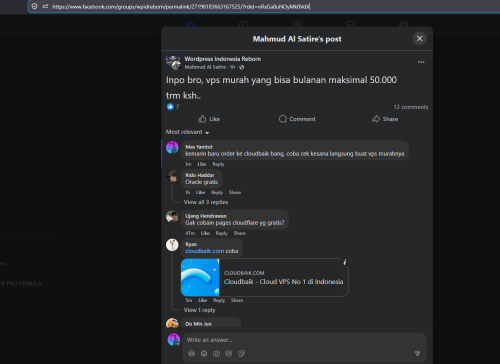
Task: Click 'Gak cobain pages cloudflare yg gratis?' text
Action: (x=235, y=223)
